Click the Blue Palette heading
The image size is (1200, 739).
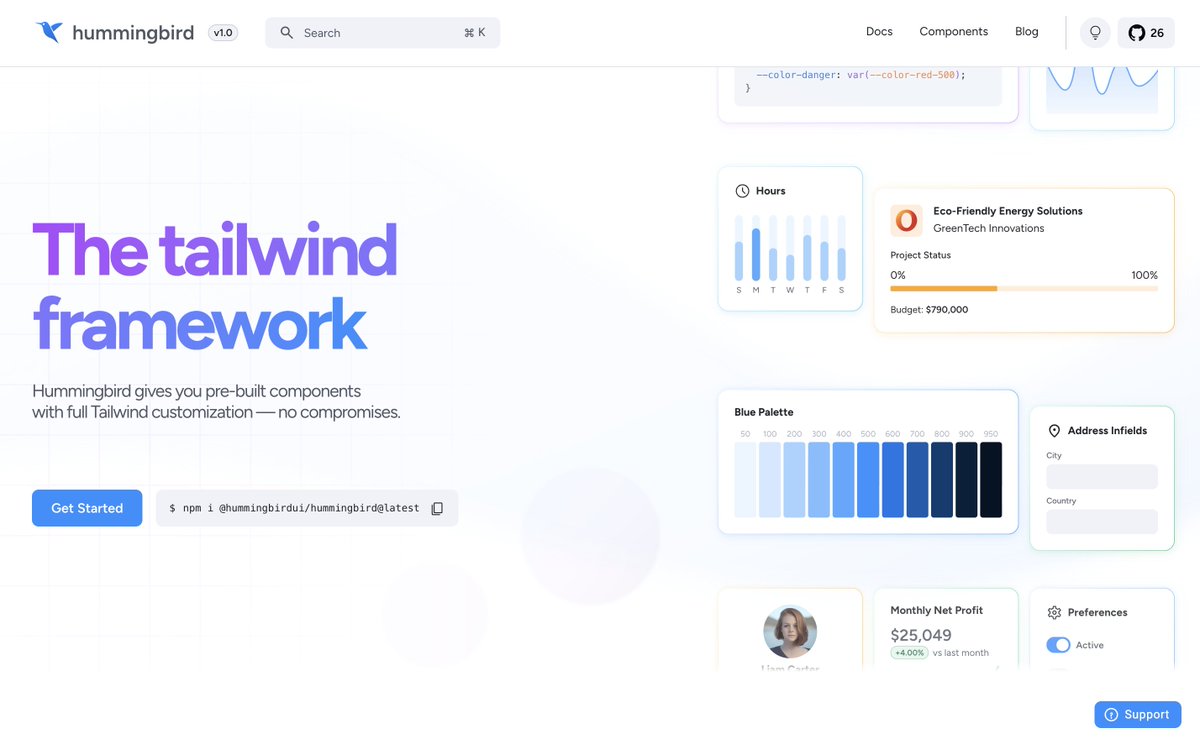point(764,412)
